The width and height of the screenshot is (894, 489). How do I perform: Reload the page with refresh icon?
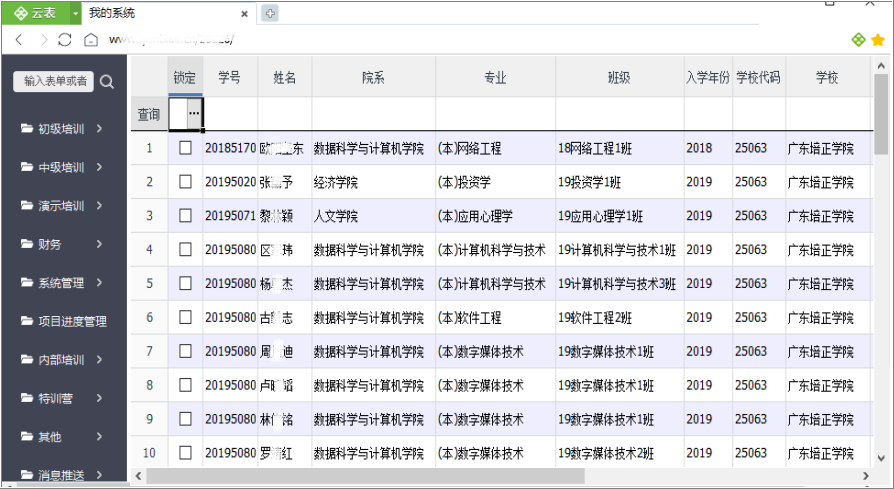point(65,39)
